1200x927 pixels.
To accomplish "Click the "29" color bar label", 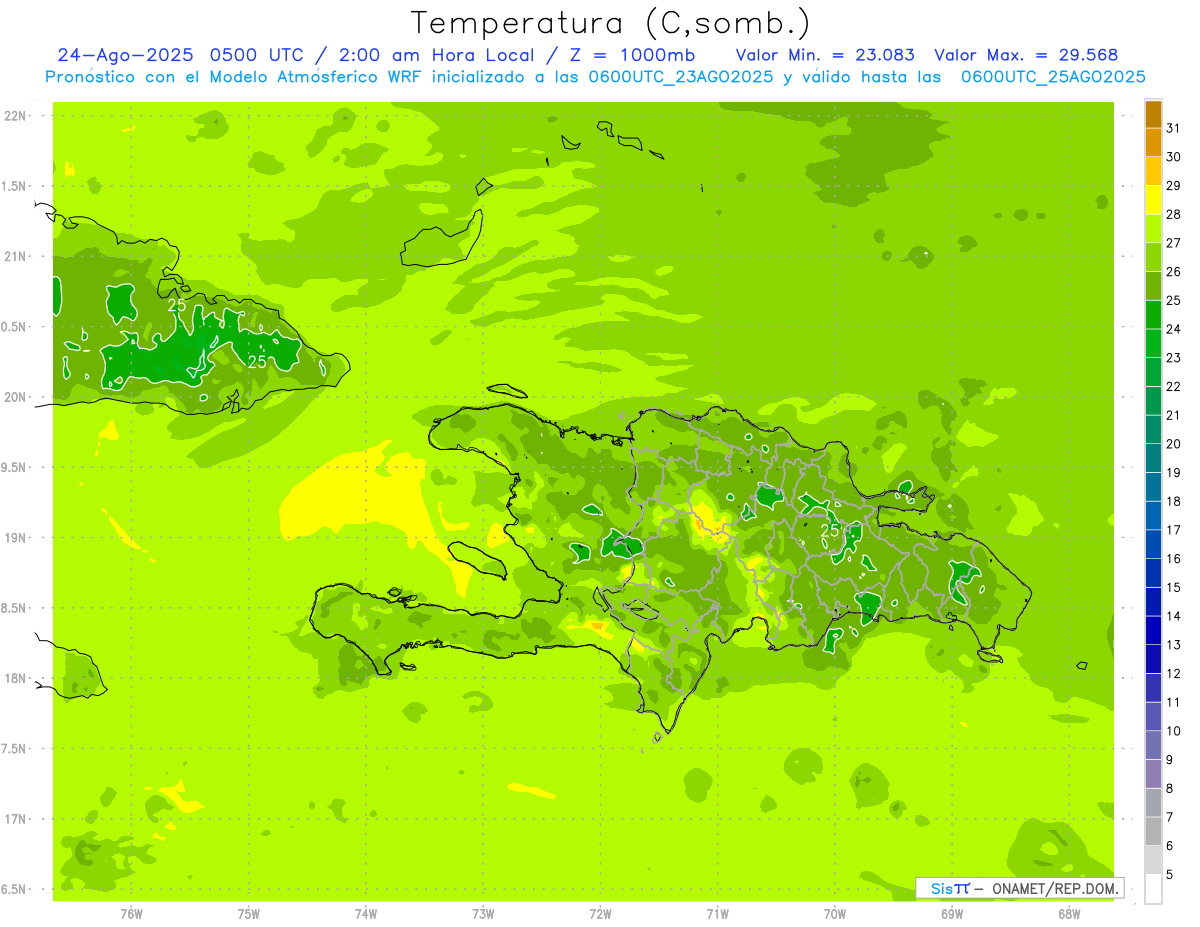I will coord(1173,186).
